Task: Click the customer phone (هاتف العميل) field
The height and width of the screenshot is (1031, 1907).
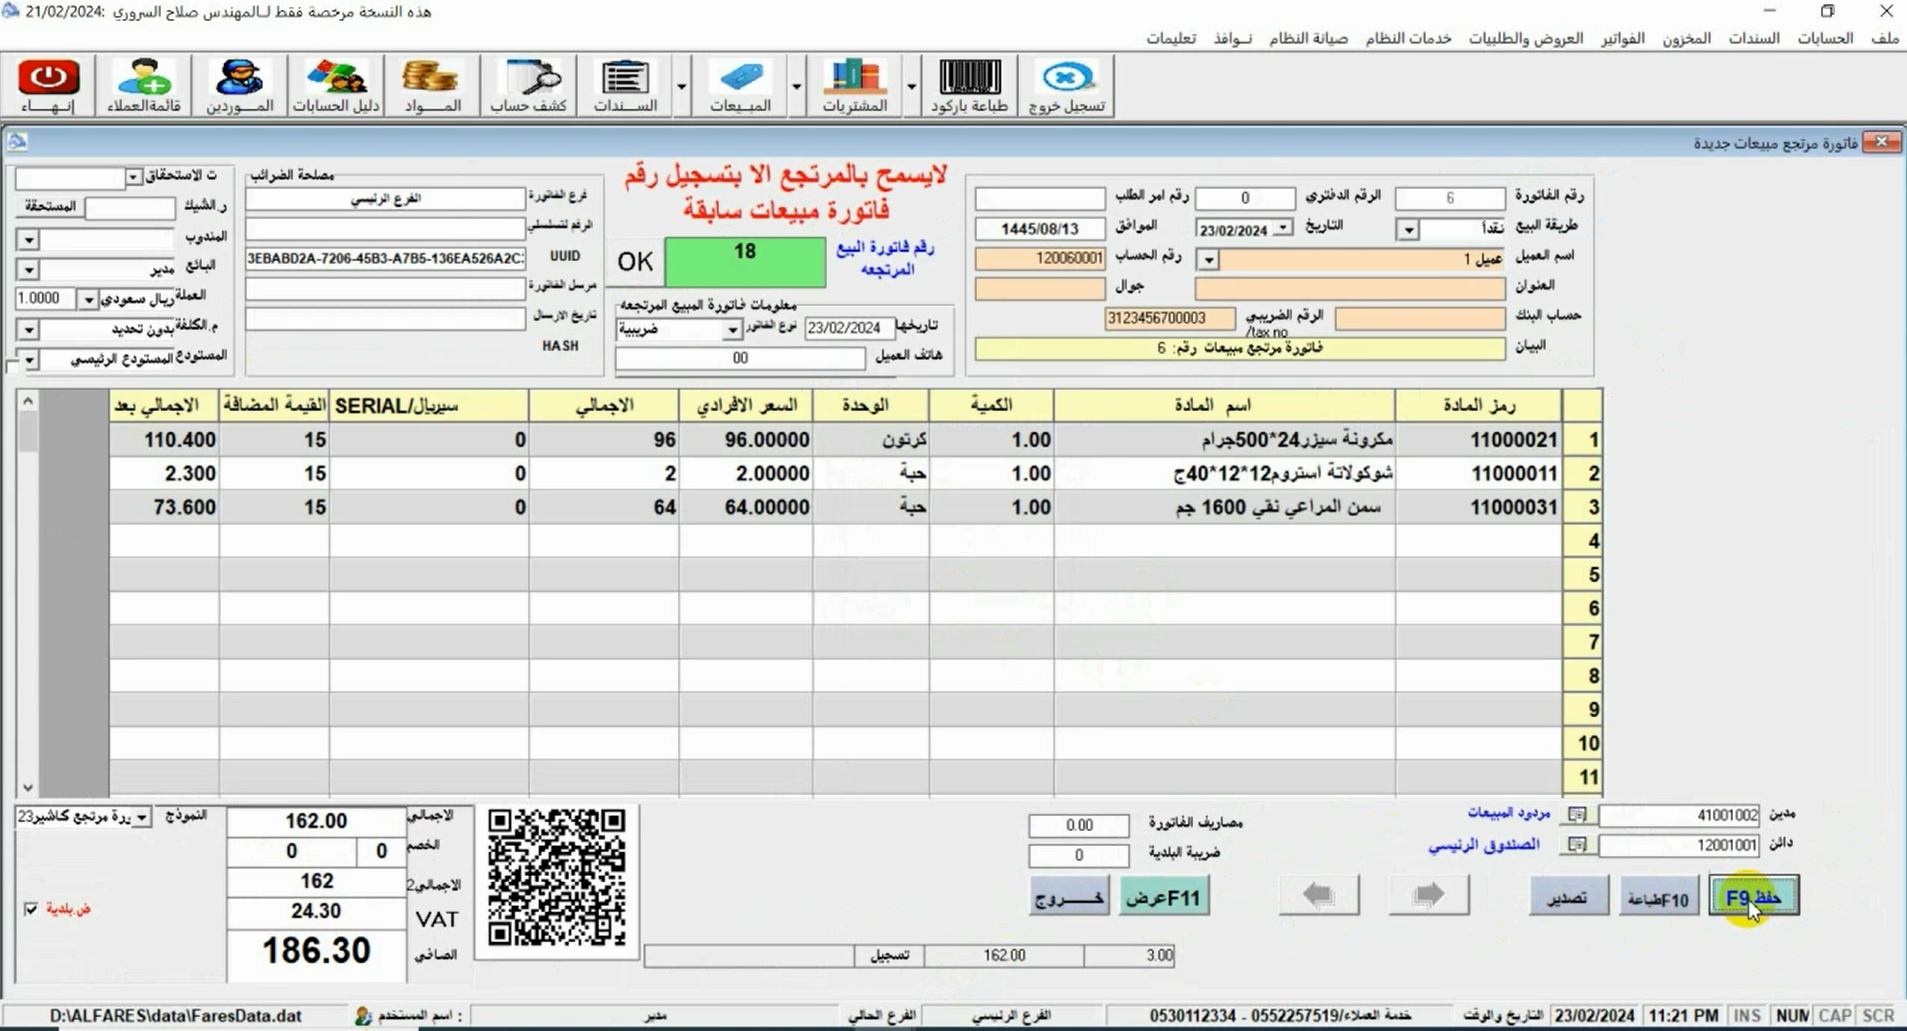Action: click(740, 358)
